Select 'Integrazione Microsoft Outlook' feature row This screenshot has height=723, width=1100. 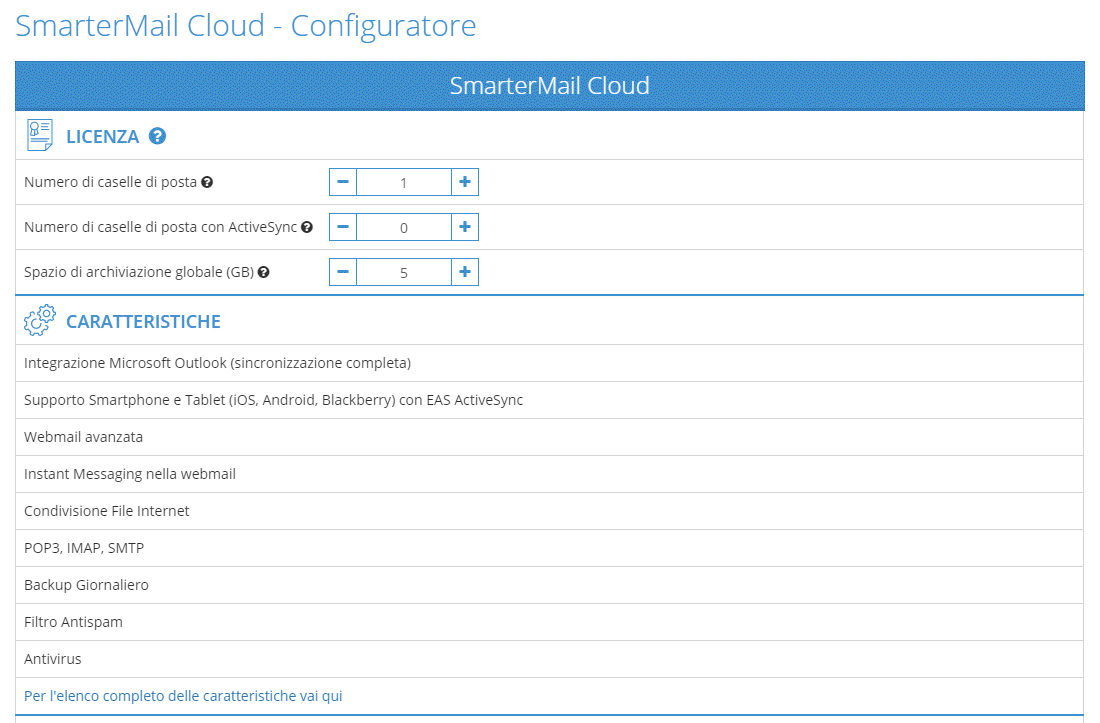click(x=549, y=363)
